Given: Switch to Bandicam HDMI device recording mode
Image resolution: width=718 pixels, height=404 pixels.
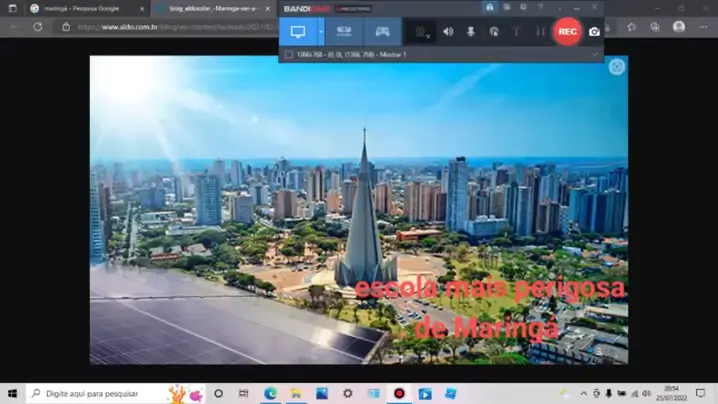Looking at the screenshot, I should 344,31.
